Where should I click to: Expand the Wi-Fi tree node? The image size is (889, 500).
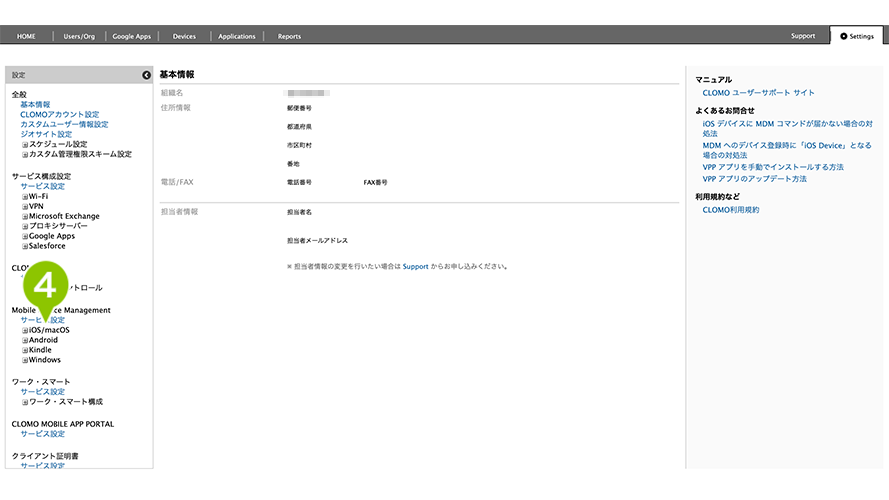pos(25,197)
